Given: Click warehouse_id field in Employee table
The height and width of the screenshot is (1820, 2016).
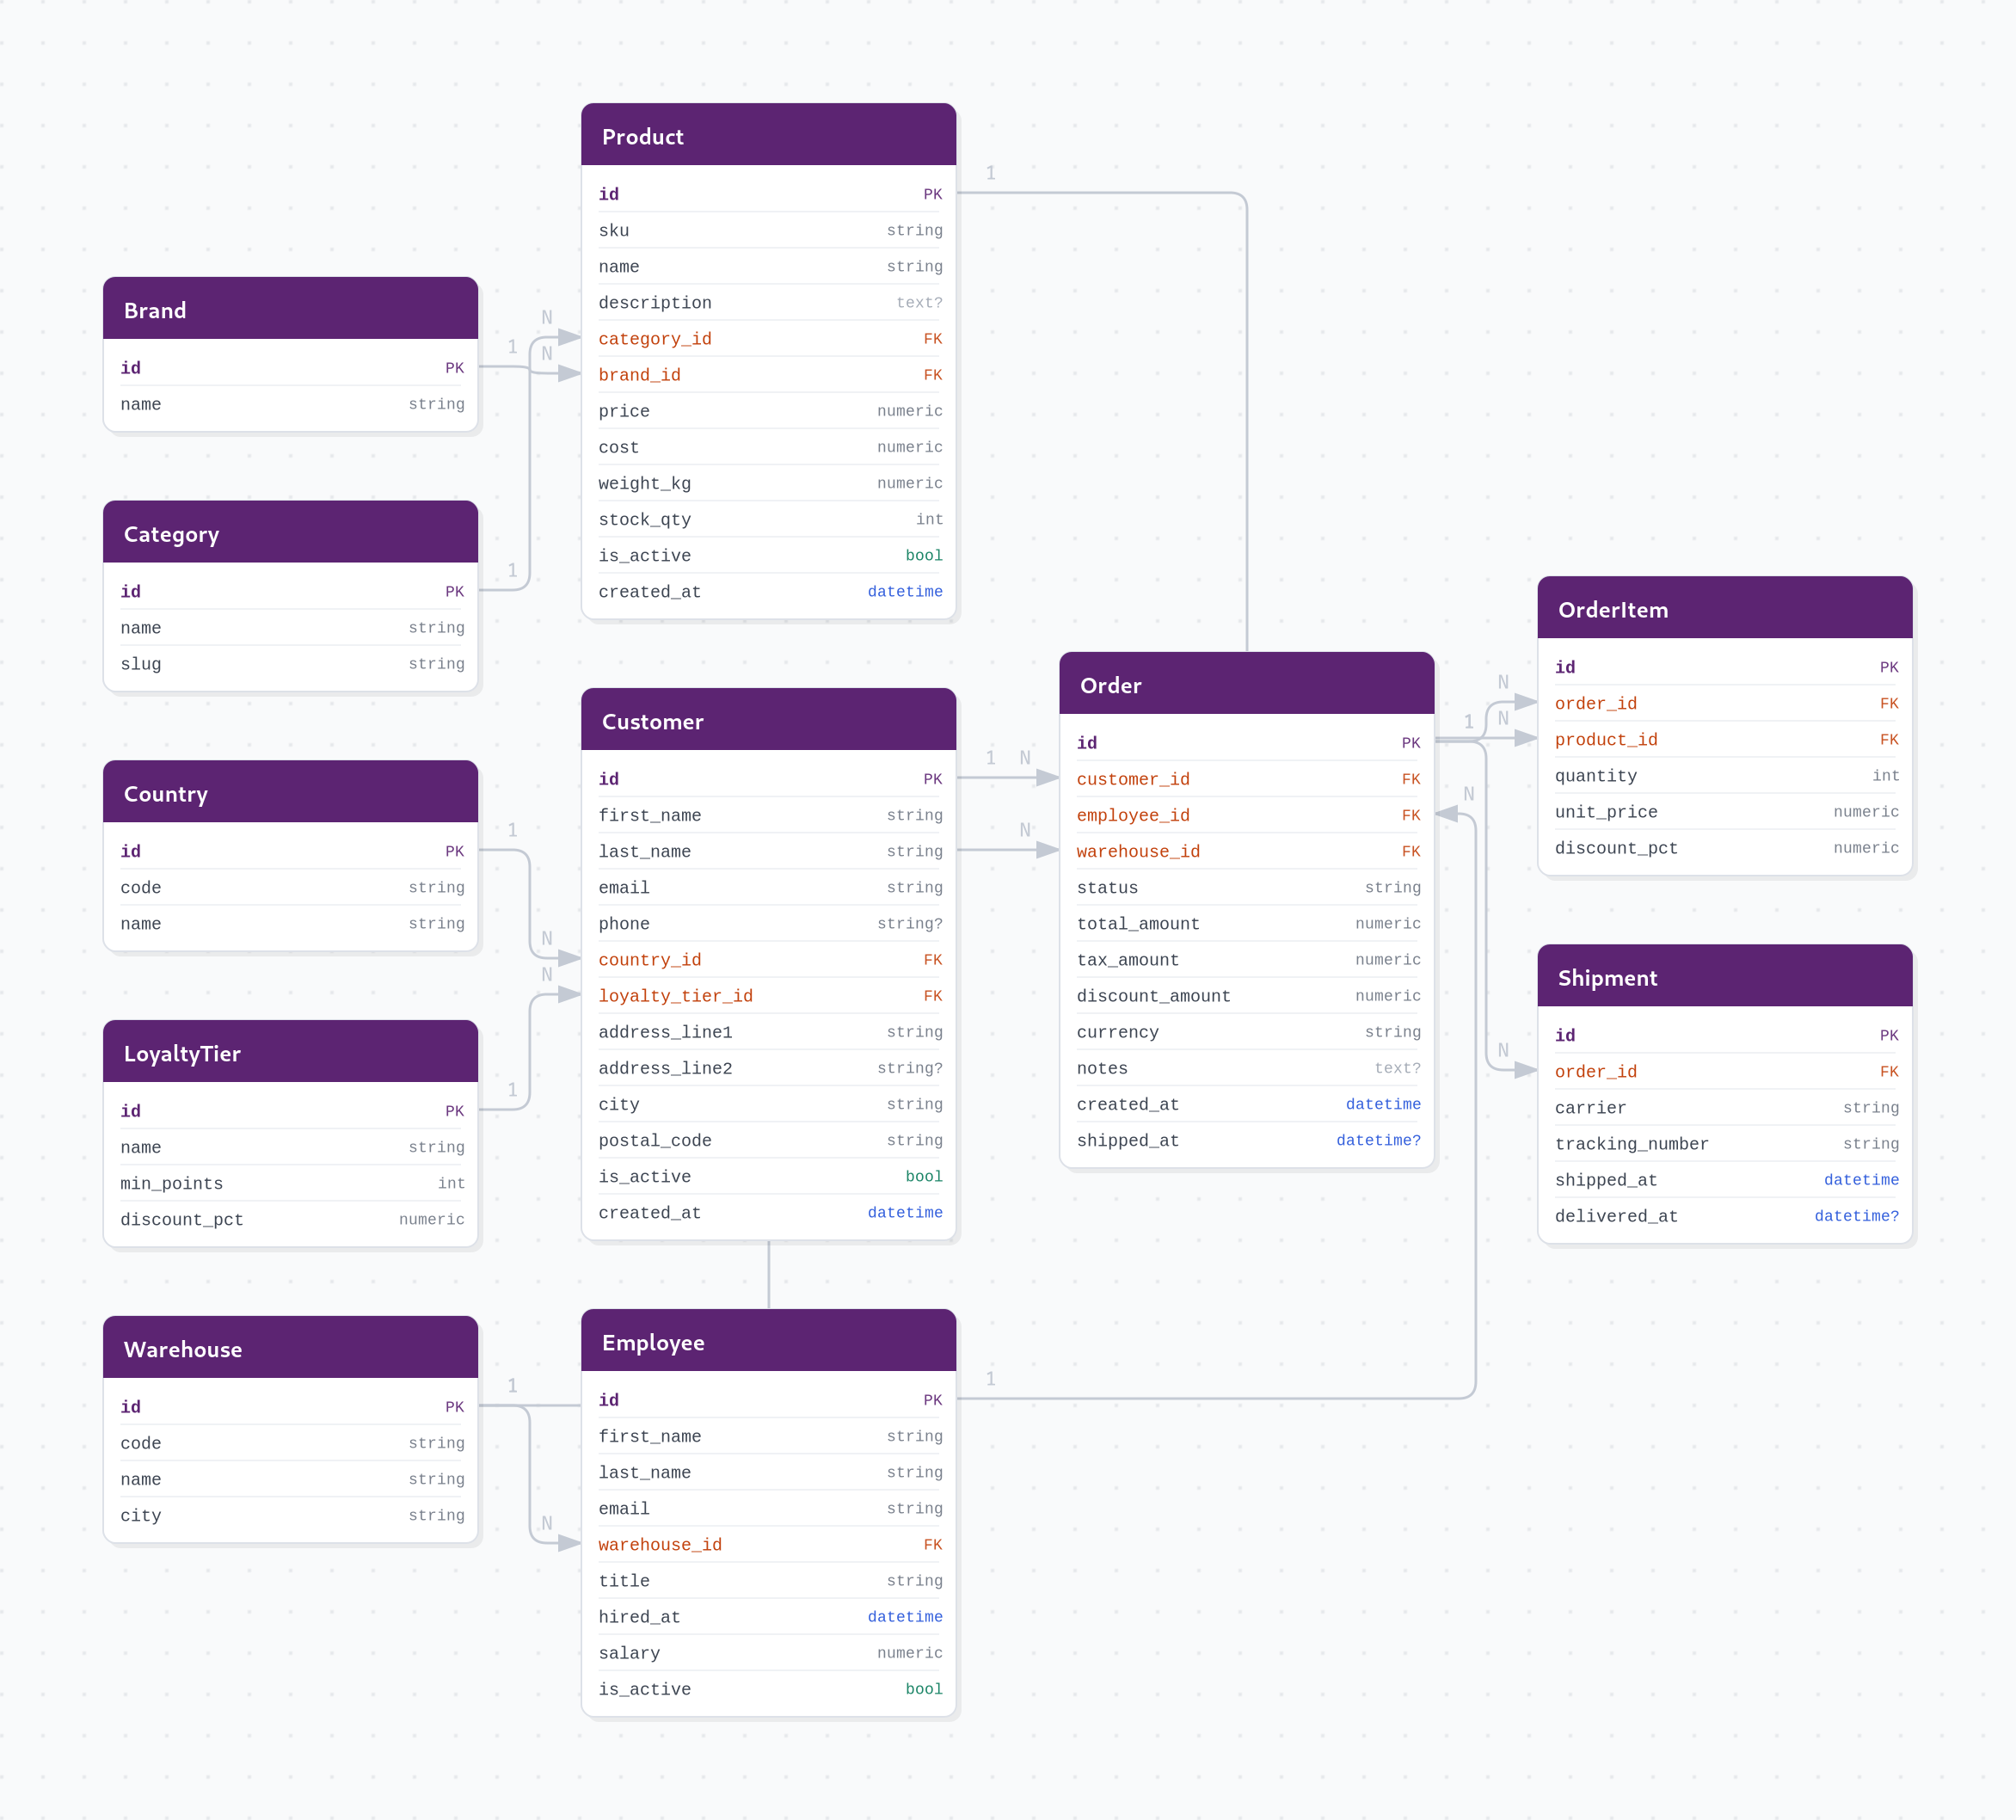Looking at the screenshot, I should tap(768, 1544).
